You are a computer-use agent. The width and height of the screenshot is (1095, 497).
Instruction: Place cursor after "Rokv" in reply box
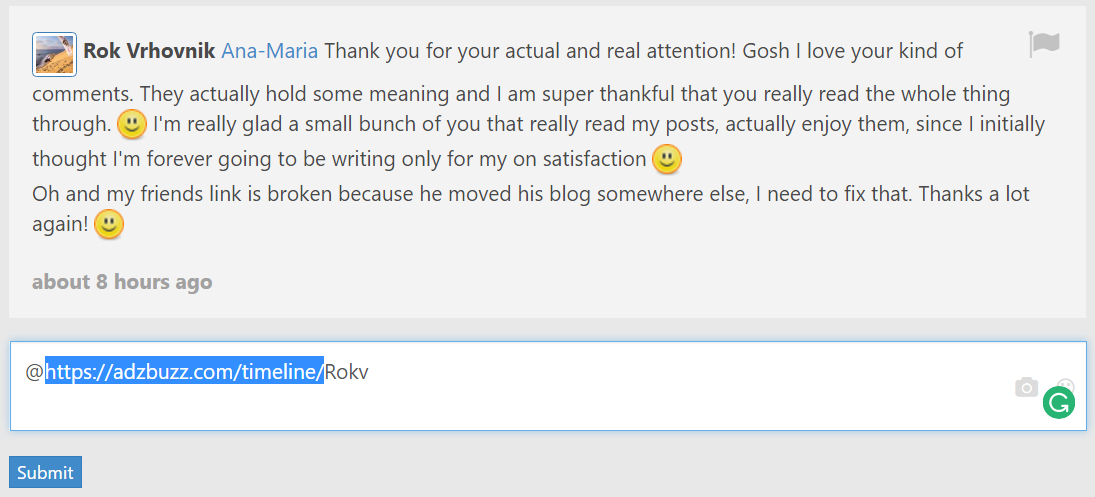[x=371, y=373]
